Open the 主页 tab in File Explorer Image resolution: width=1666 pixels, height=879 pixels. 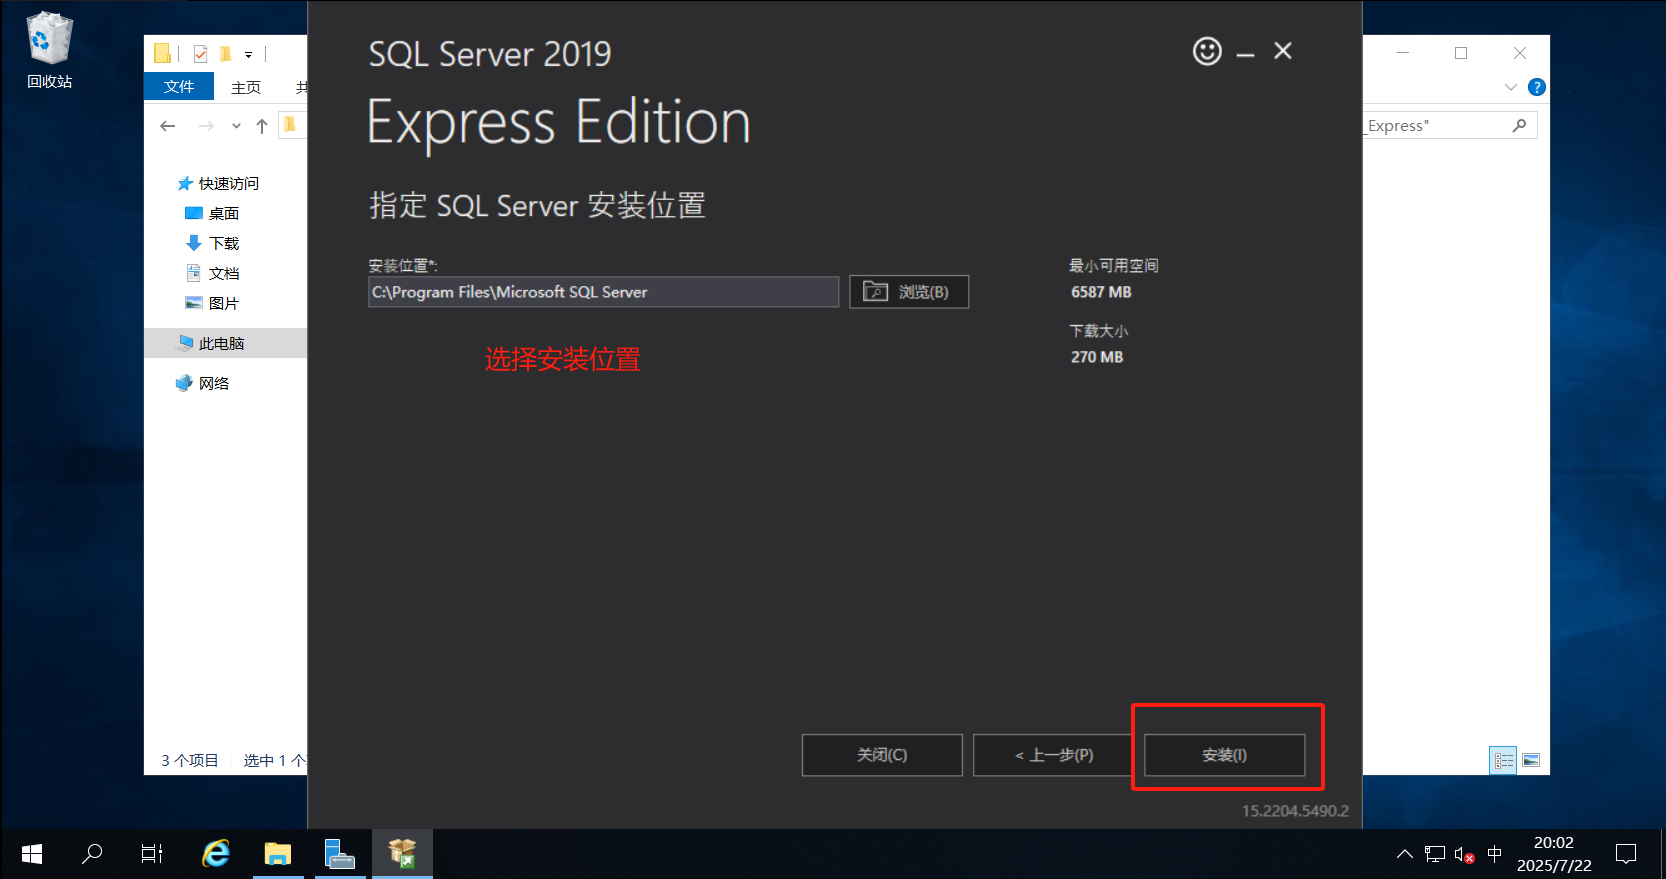(x=246, y=87)
